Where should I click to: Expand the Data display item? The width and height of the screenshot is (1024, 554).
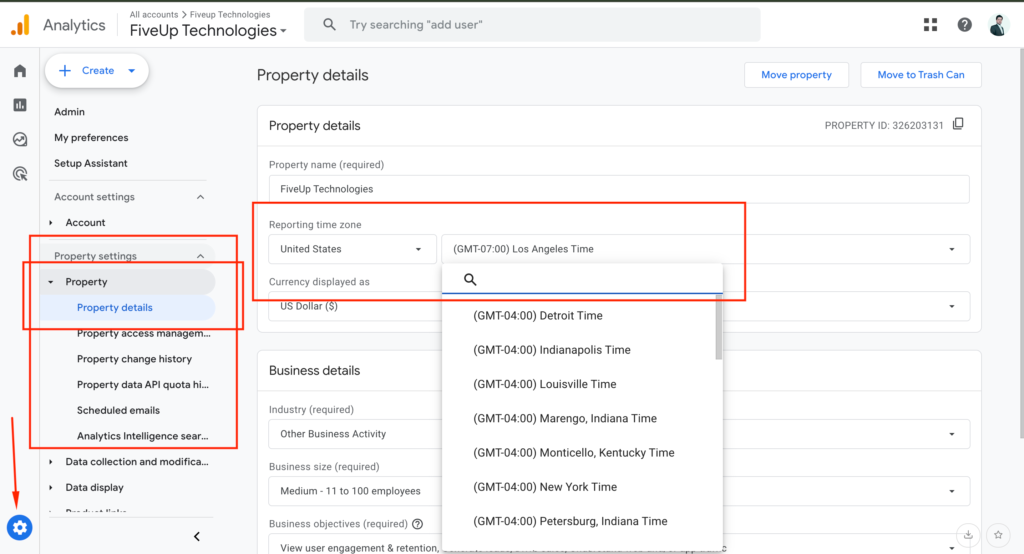click(x=51, y=487)
